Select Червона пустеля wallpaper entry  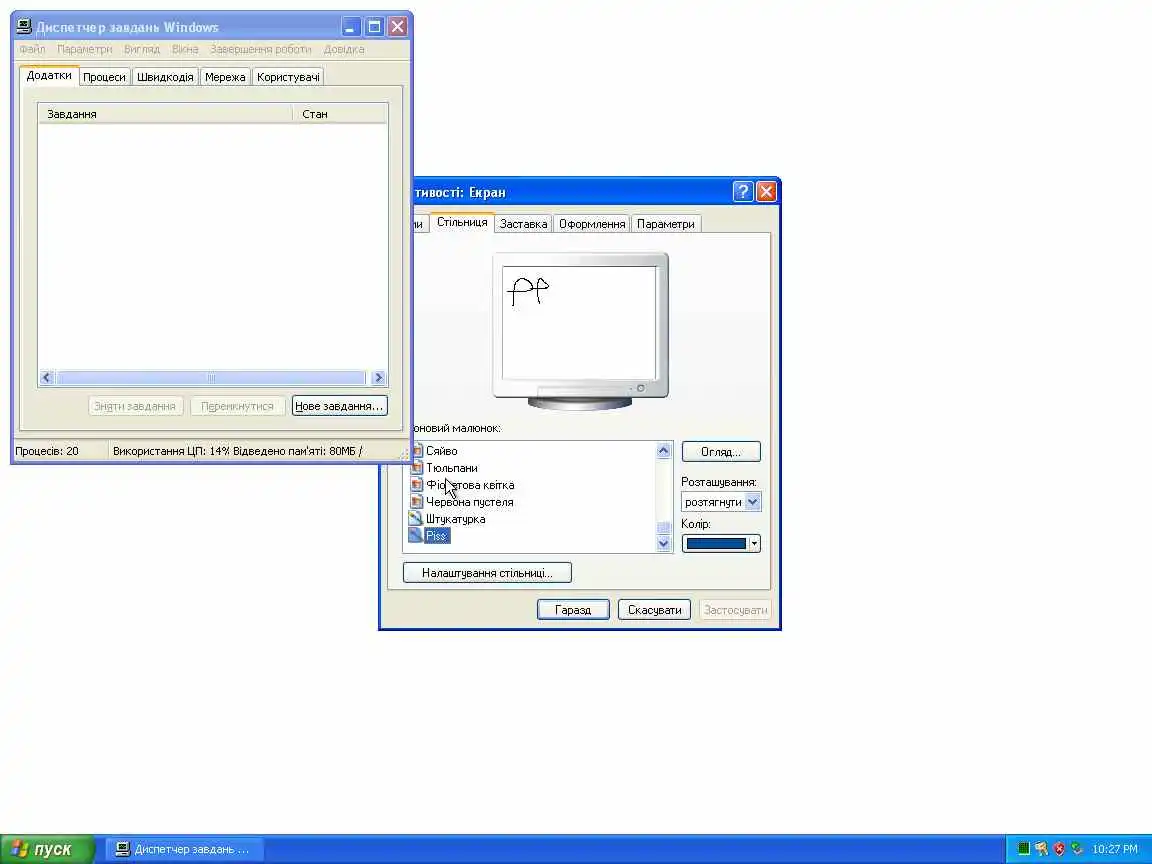[x=469, y=502]
